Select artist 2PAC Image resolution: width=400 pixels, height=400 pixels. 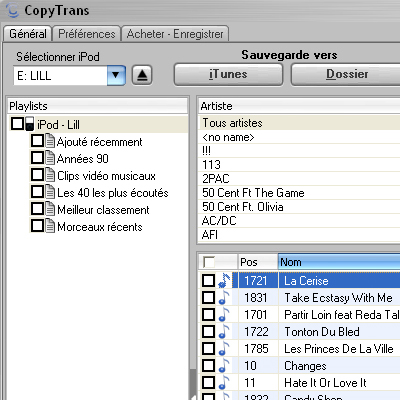coord(299,179)
